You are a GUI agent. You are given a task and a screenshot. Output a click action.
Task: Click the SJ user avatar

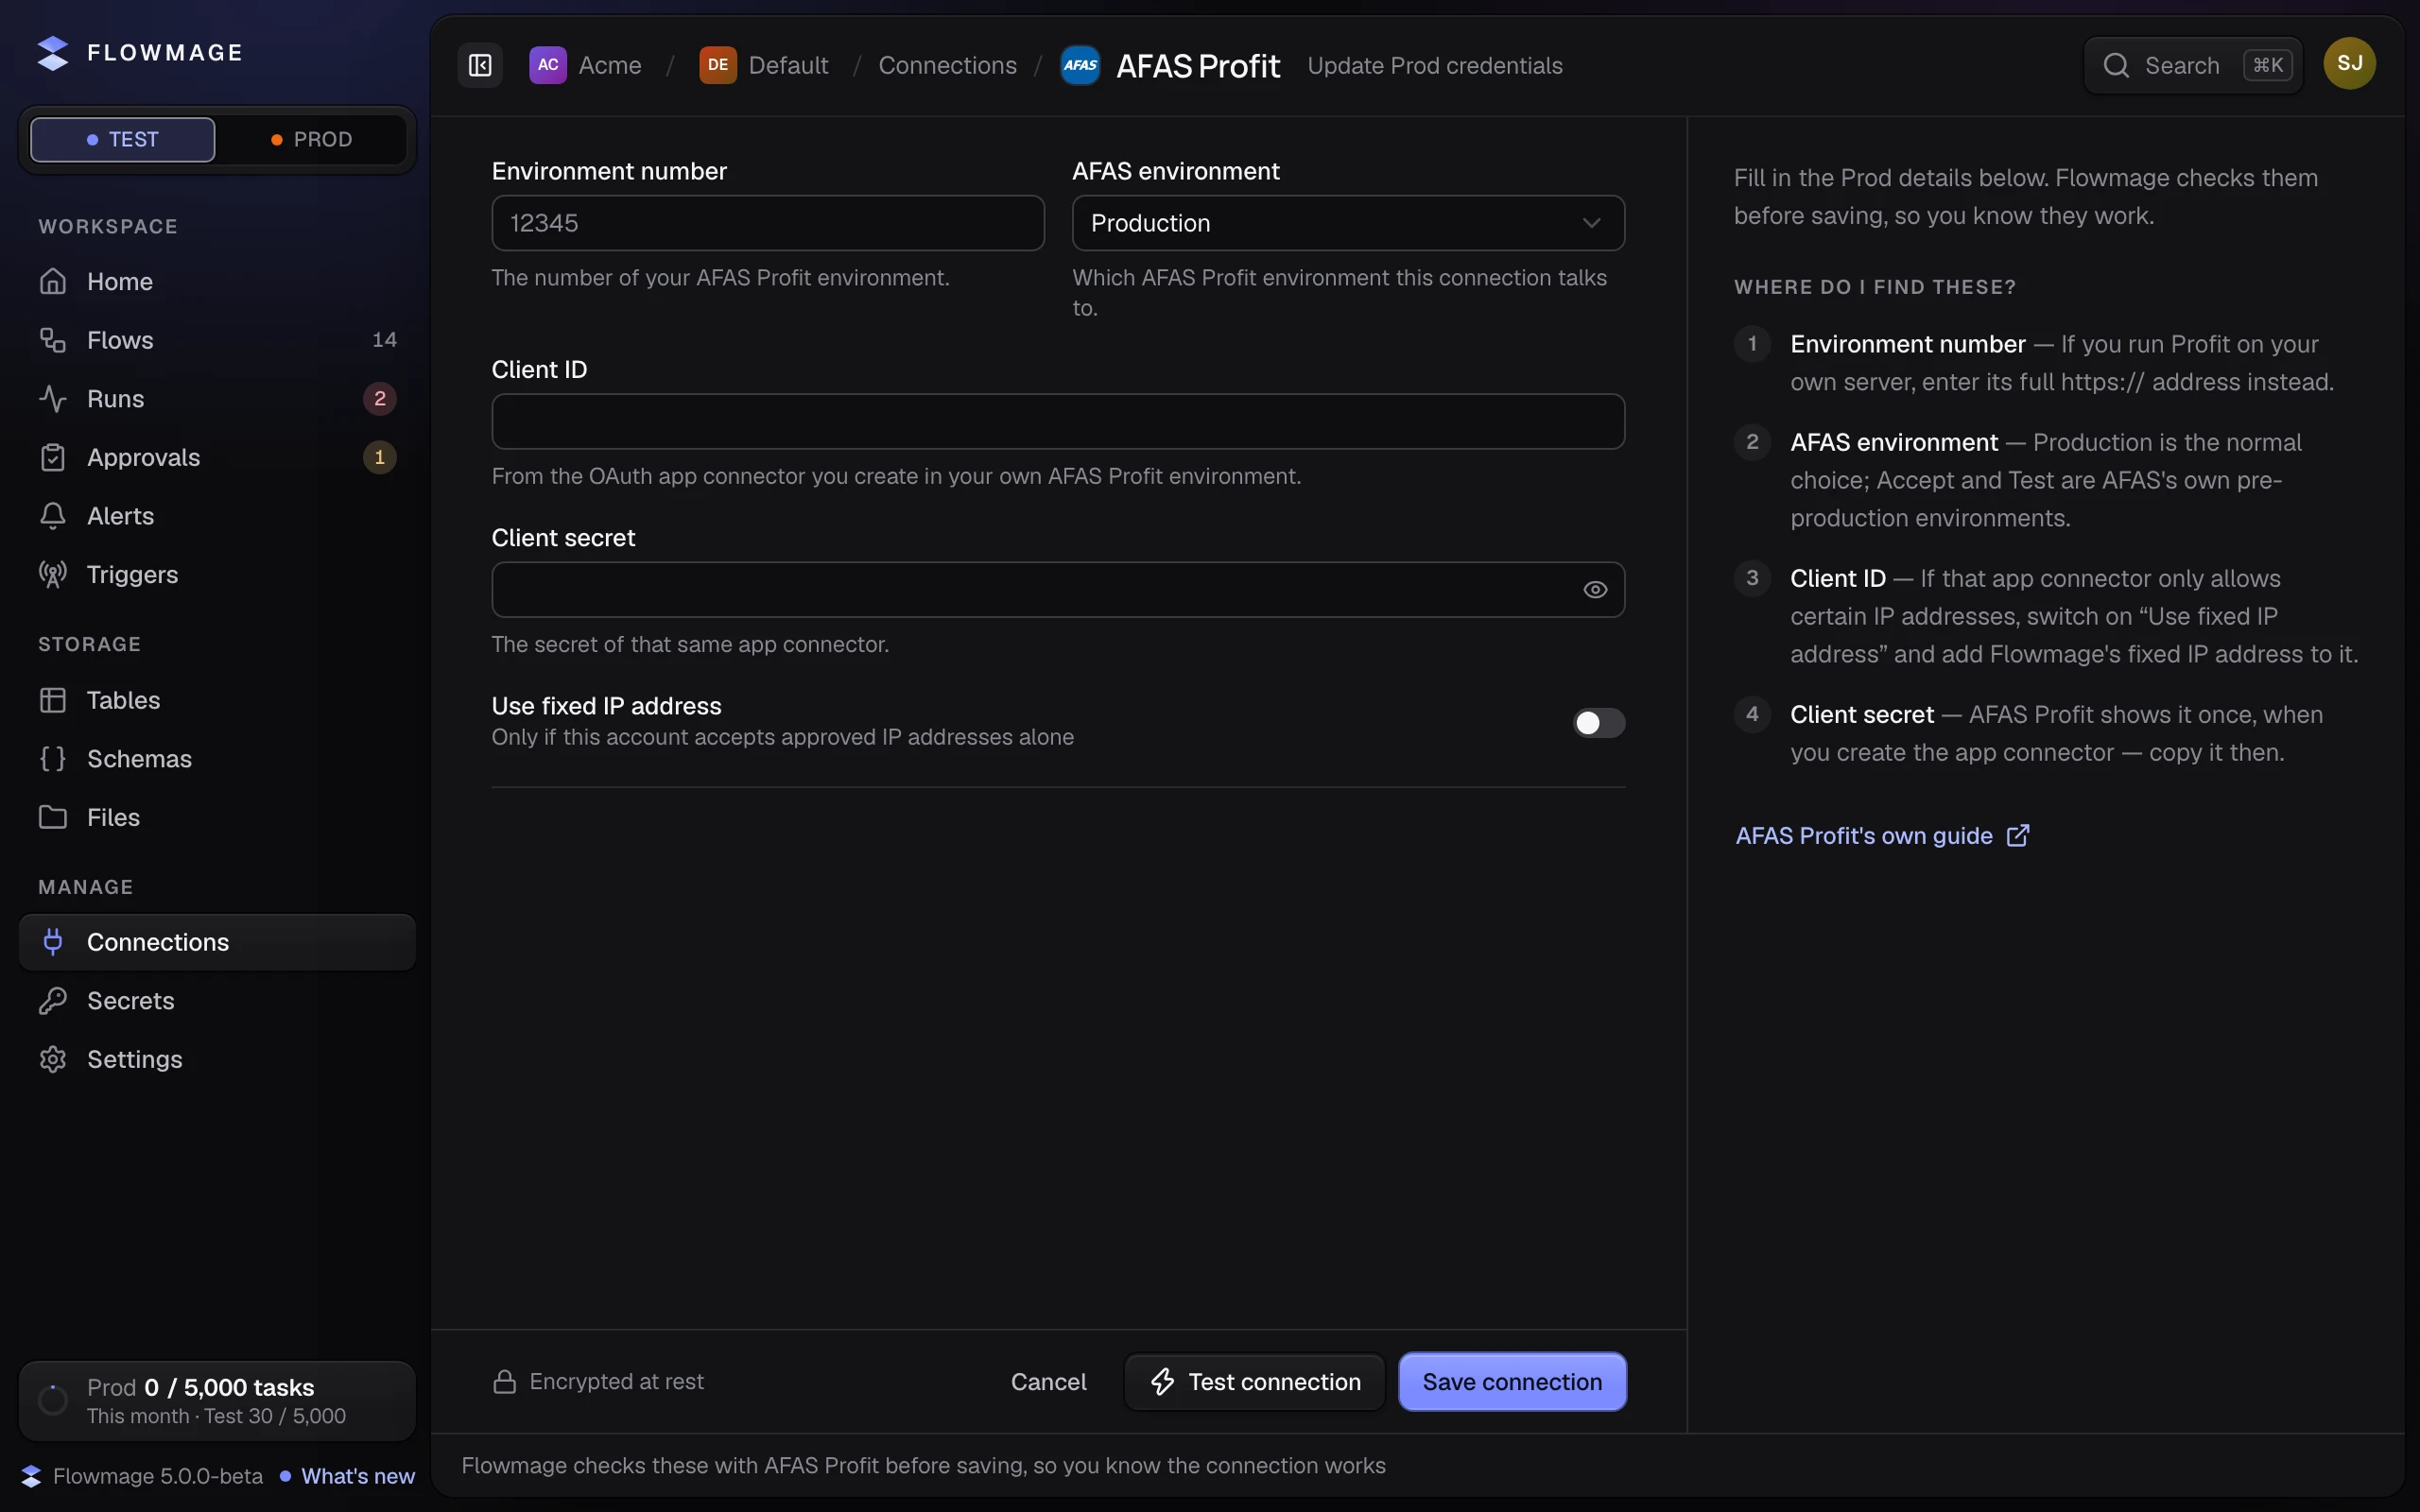[x=2349, y=64]
